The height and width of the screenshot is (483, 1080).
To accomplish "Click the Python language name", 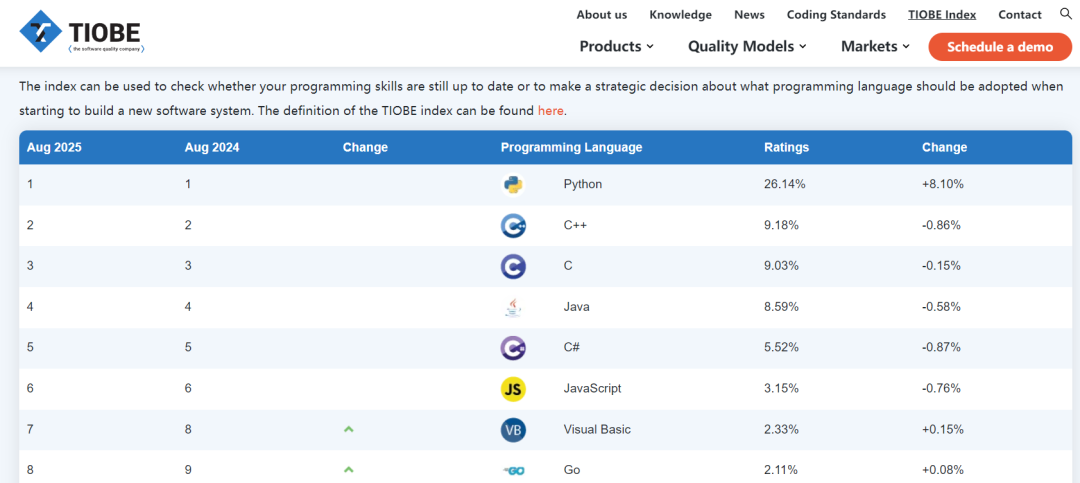I will click(x=583, y=185).
